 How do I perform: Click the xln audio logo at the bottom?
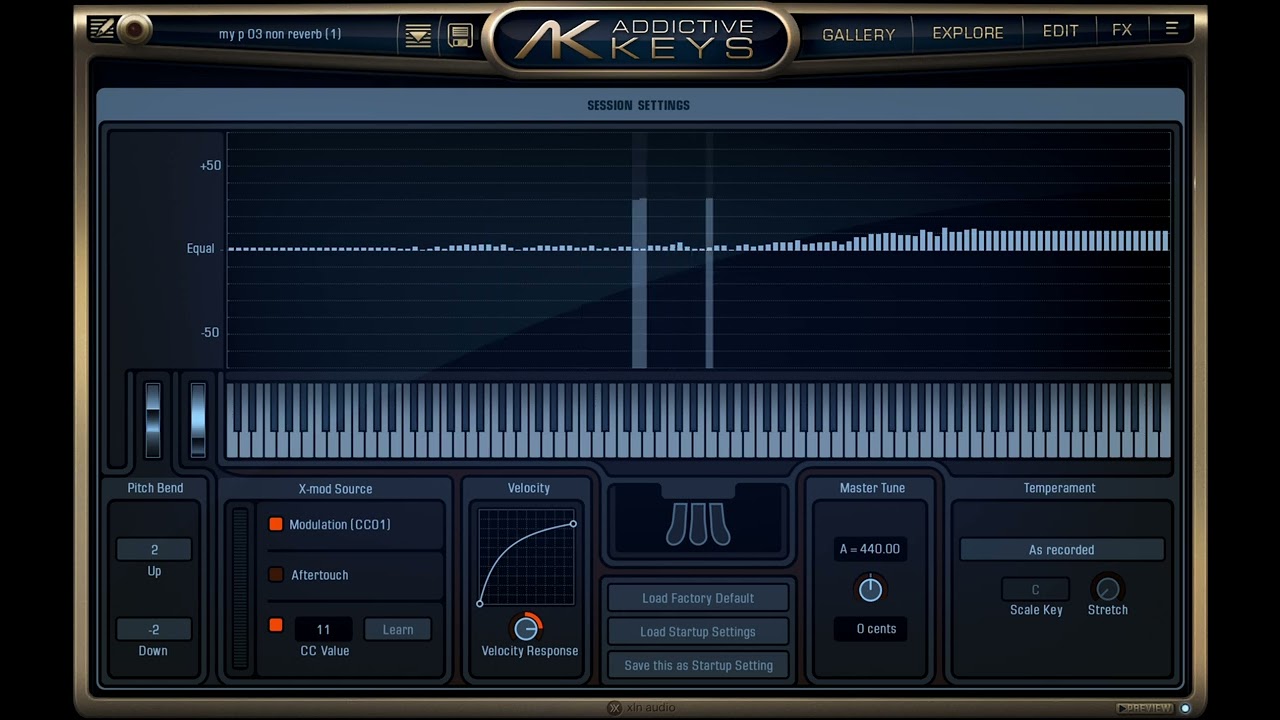pos(642,708)
